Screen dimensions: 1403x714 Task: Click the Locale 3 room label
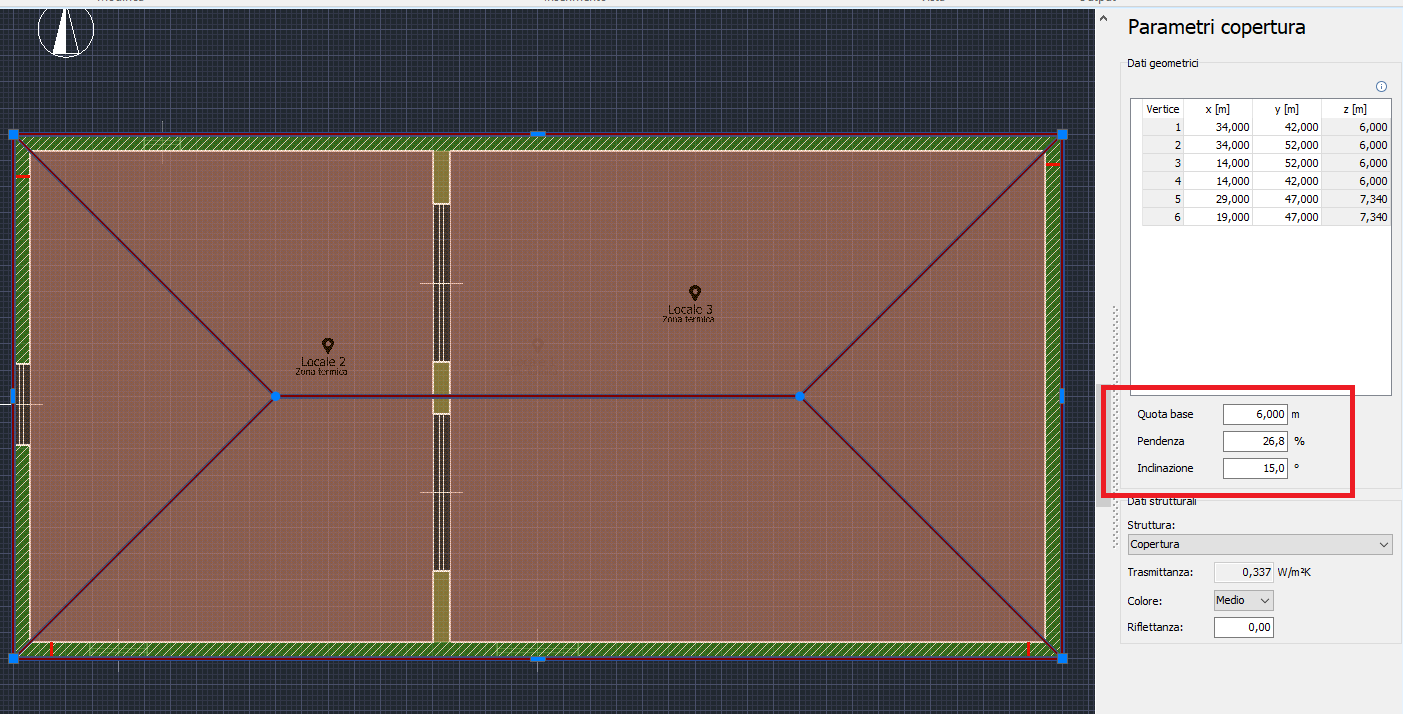click(x=690, y=309)
